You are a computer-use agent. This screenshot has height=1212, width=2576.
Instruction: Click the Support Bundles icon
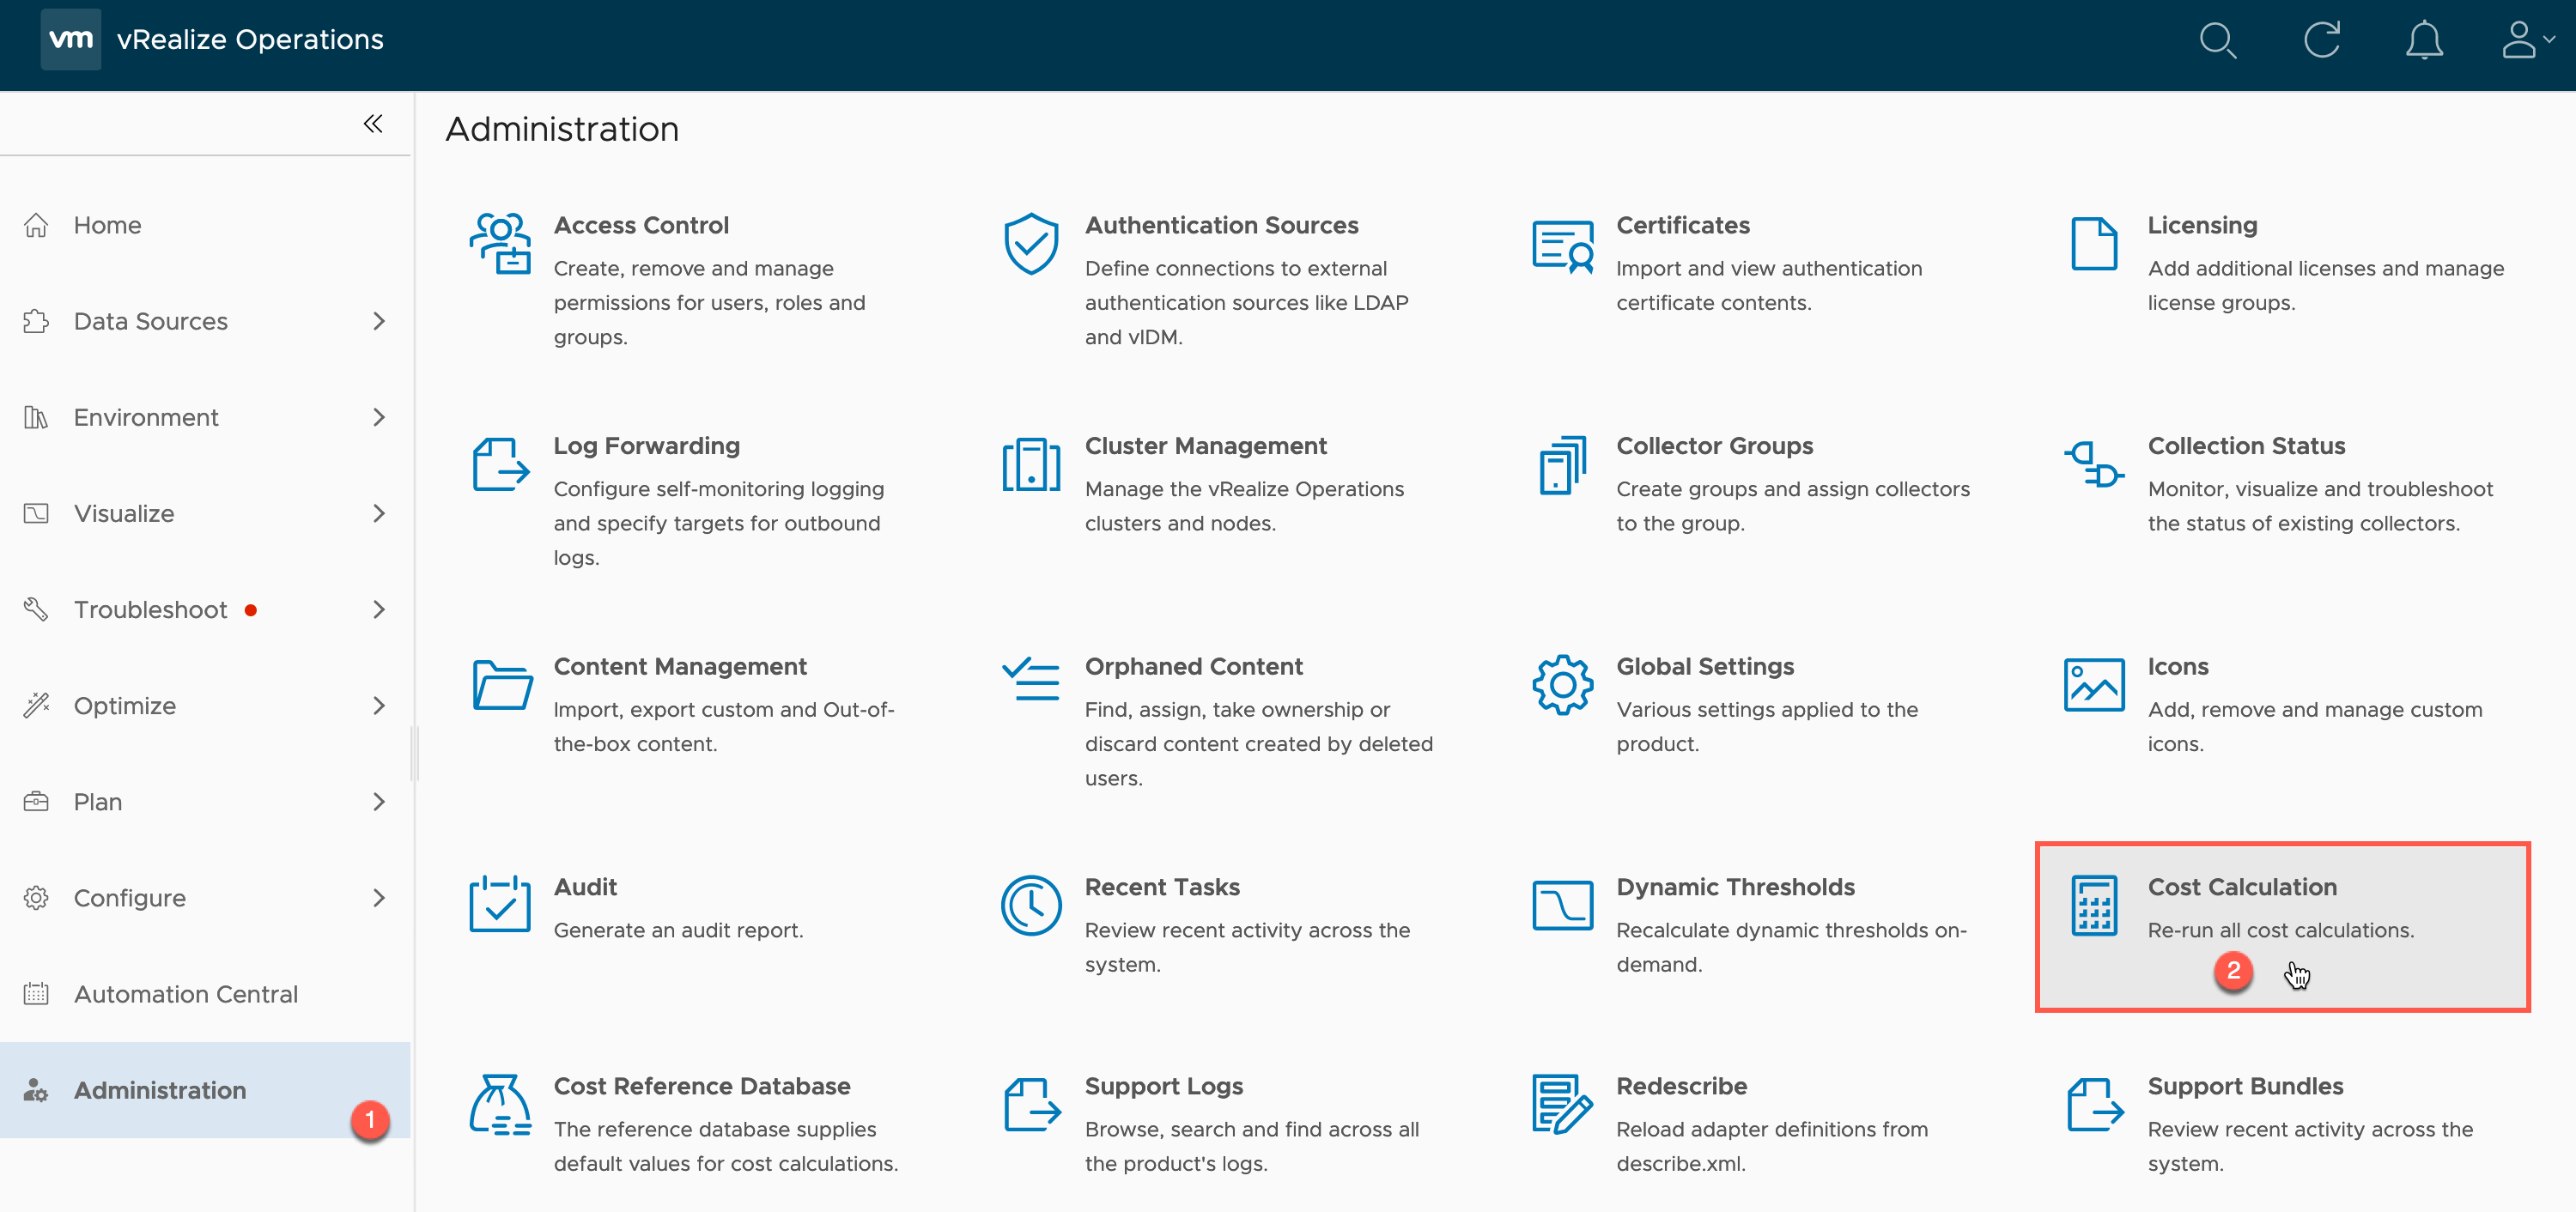[2095, 1105]
